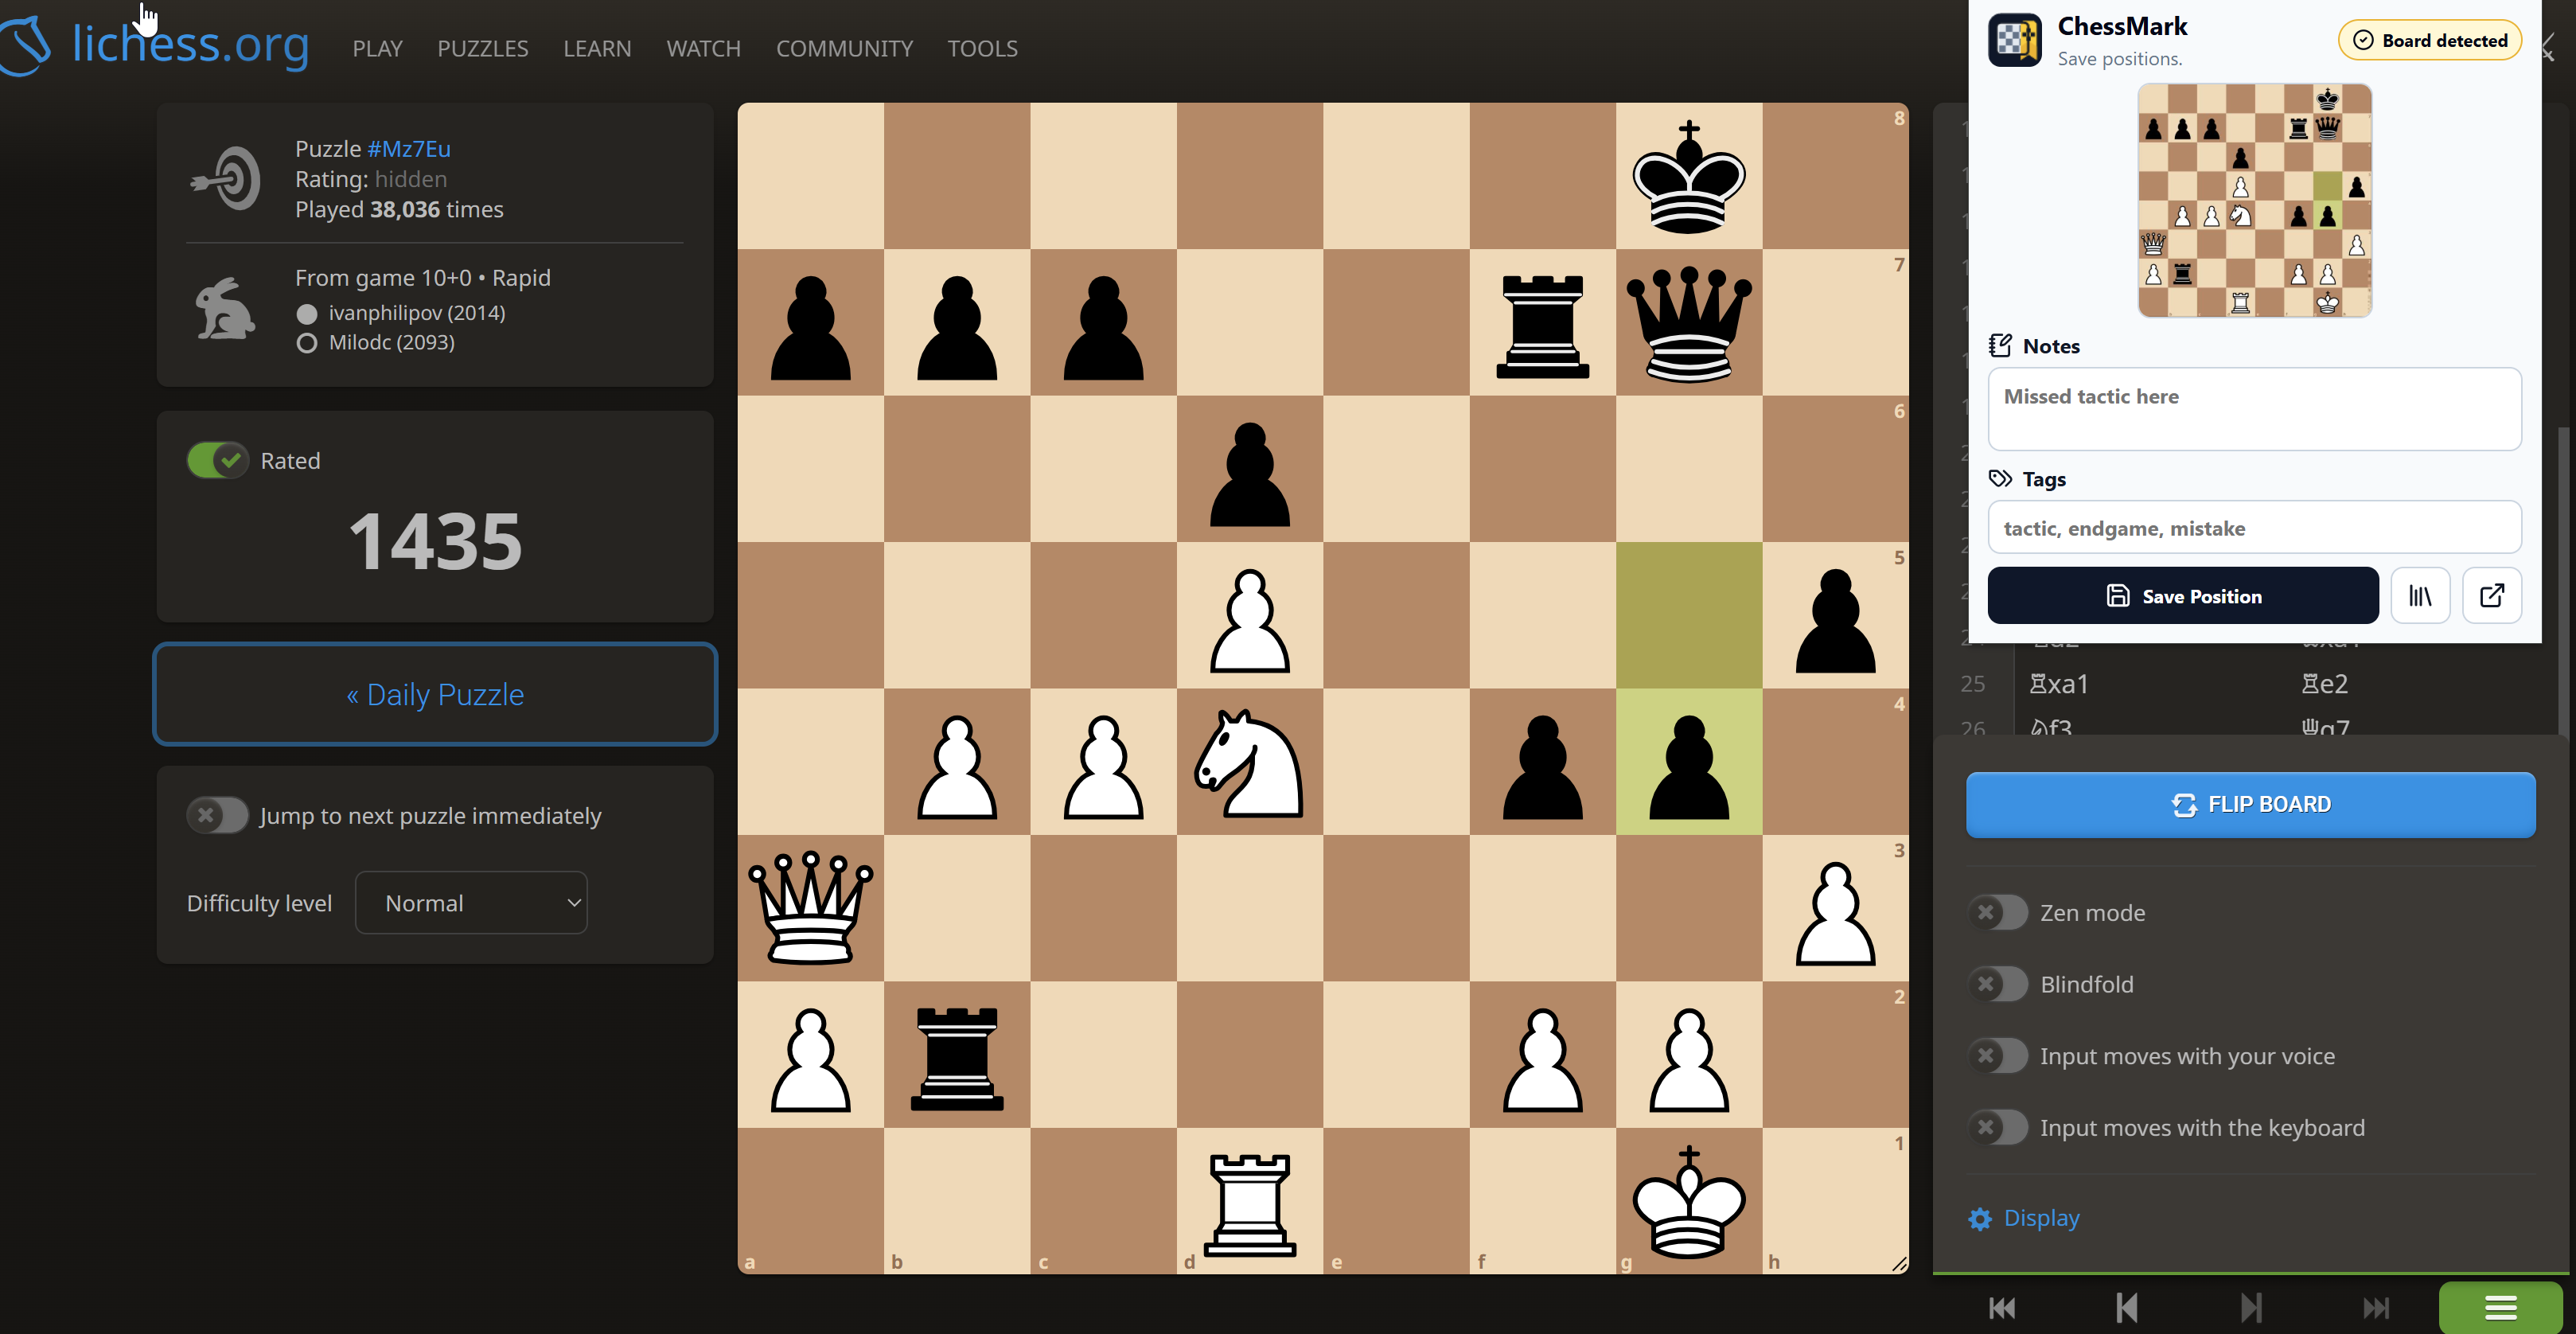This screenshot has height=1334, width=2576.
Task: Click move Rxa1 in move list
Action: tap(2059, 684)
